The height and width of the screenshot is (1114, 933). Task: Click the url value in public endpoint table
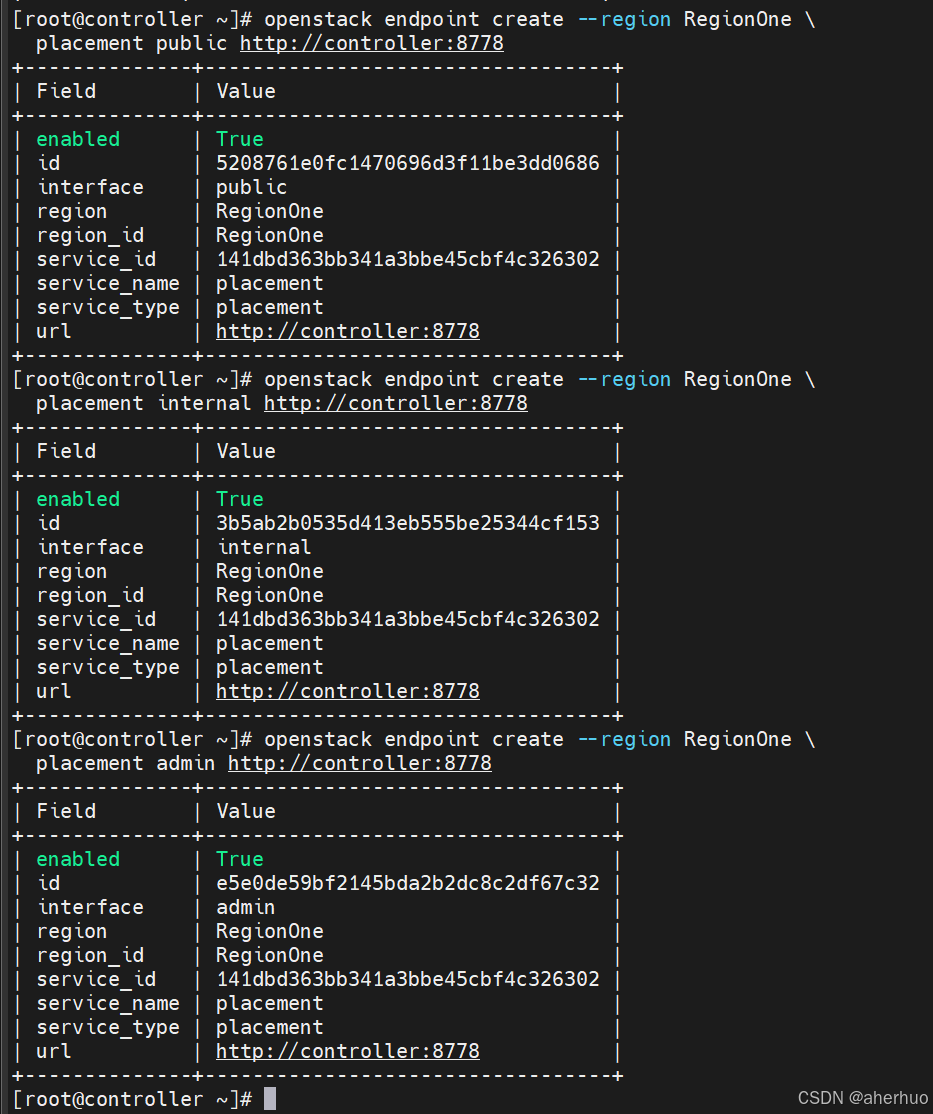pos(347,332)
